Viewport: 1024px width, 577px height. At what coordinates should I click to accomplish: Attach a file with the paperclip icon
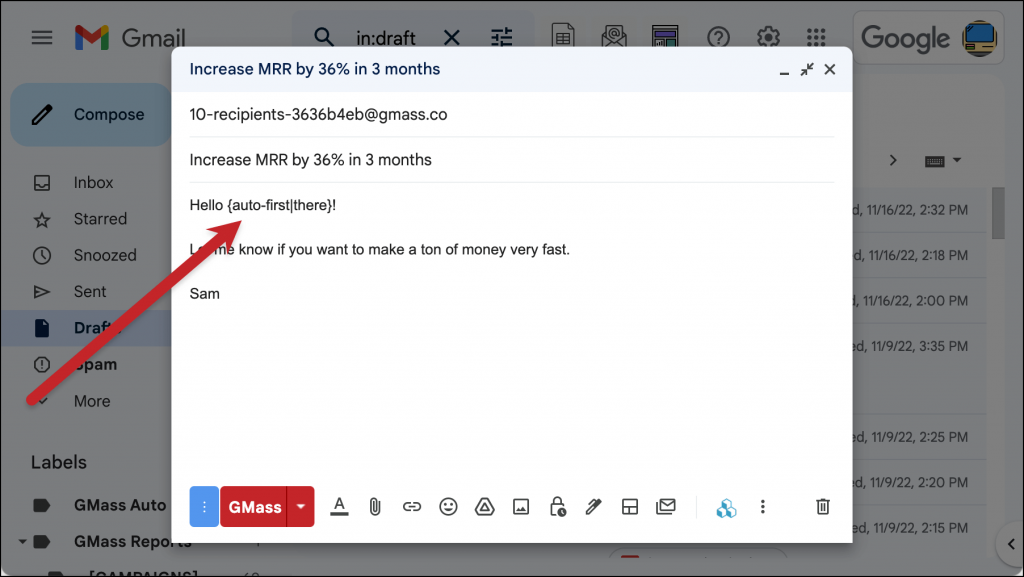pos(375,507)
